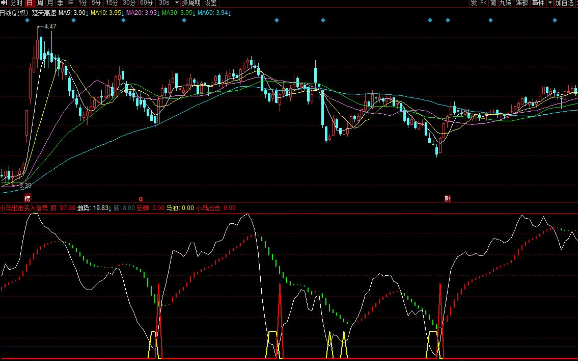Image resolution: width=578 pixels, height=361 pixels.
Task: Switch to the 周 (weekly) period tab
Action: [40, 3]
